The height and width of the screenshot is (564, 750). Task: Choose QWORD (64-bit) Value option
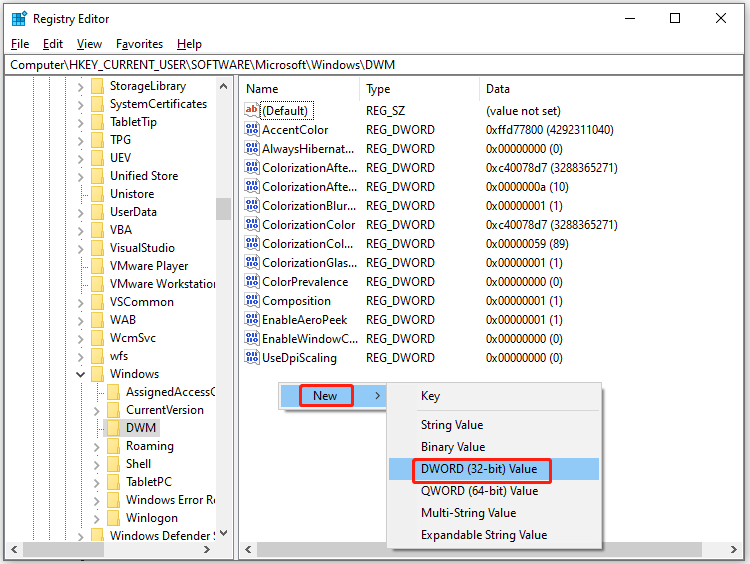pos(494,491)
